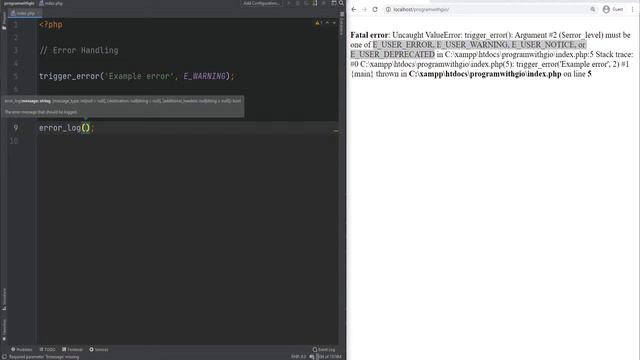Open the Event Log
640x360 pixels.
pos(324,349)
